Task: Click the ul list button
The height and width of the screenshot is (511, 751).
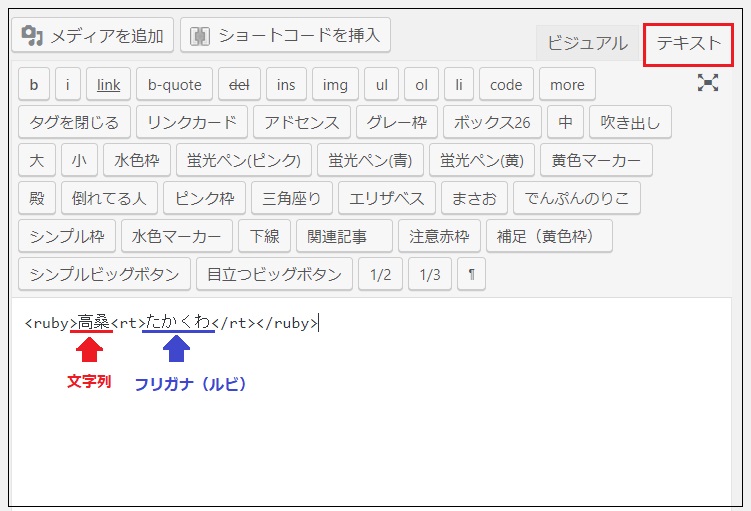Action: [381, 84]
